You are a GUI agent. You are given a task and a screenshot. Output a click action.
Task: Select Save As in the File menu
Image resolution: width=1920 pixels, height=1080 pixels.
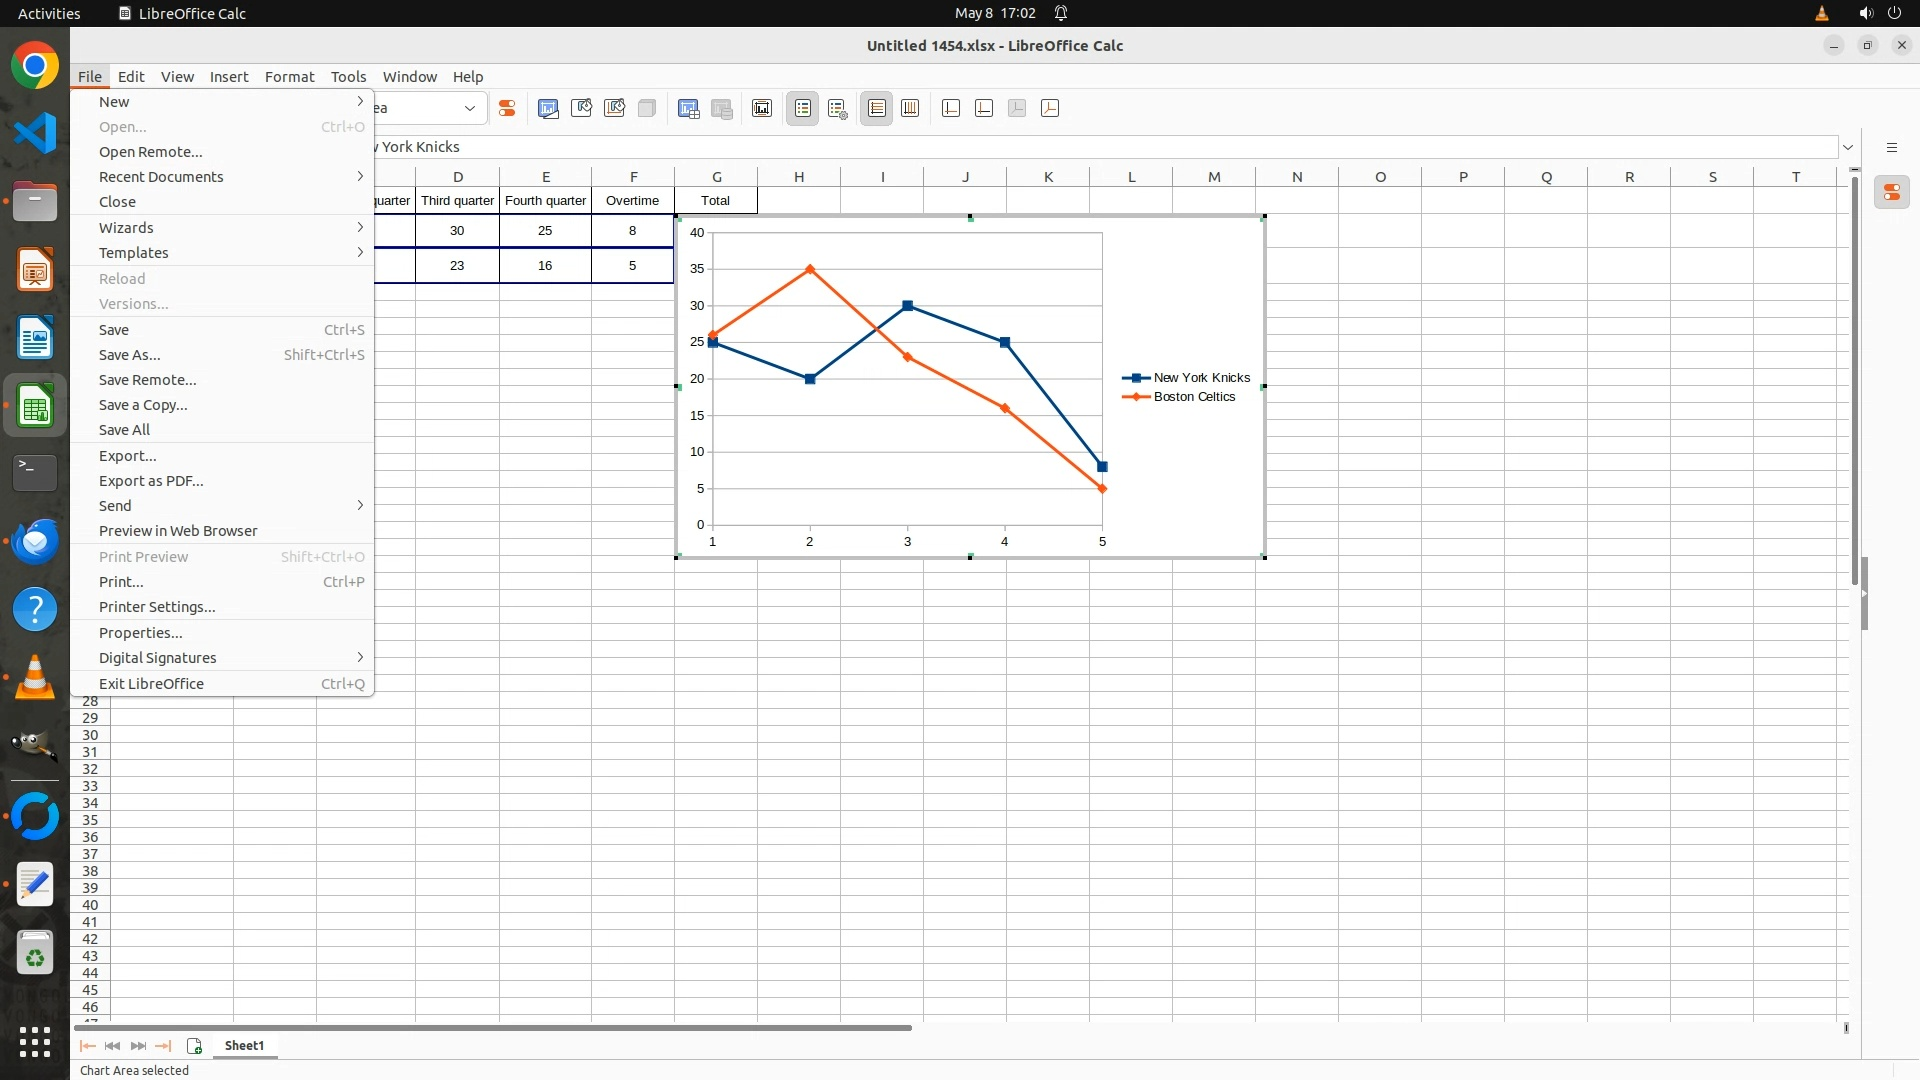(130, 355)
